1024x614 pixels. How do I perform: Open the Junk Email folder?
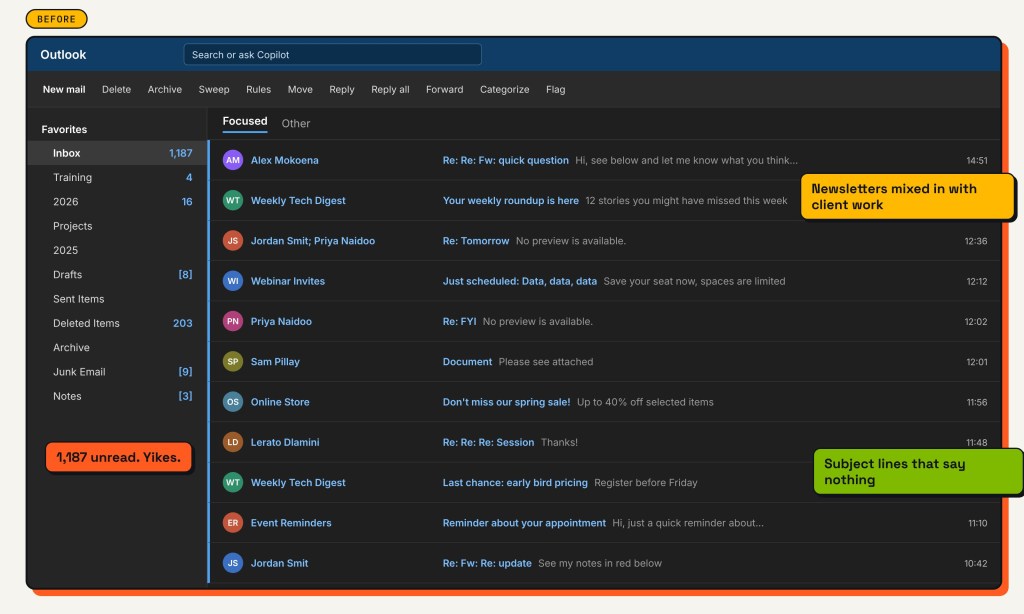pyautogui.click(x=118, y=372)
